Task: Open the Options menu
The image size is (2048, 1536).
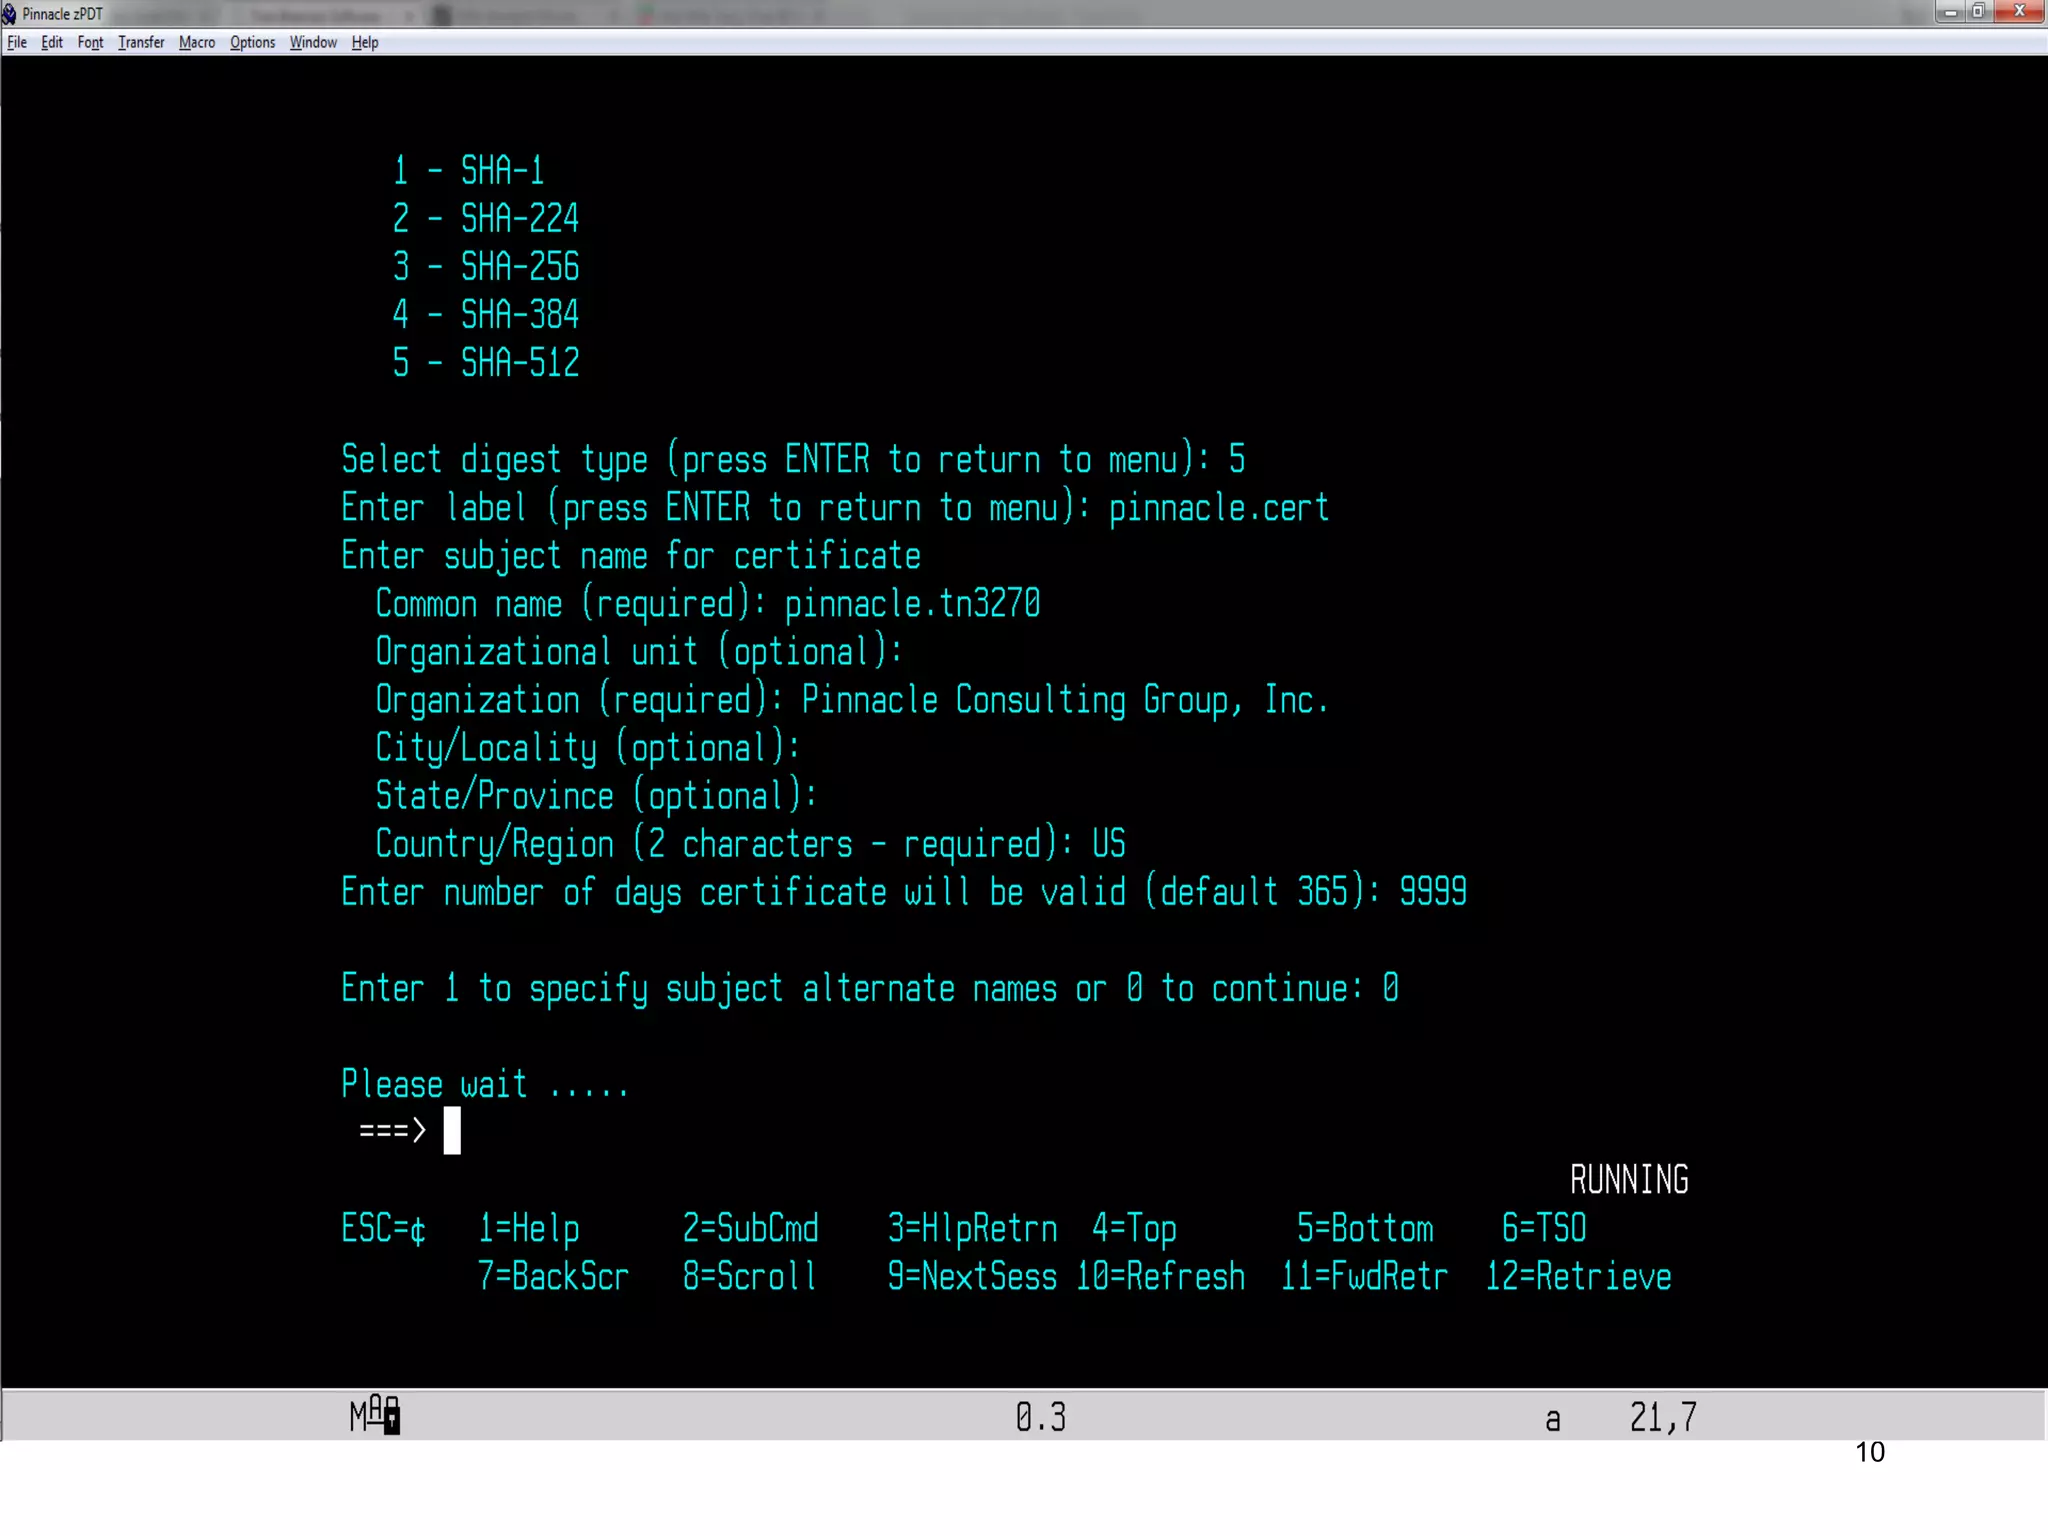Action: pyautogui.click(x=252, y=42)
